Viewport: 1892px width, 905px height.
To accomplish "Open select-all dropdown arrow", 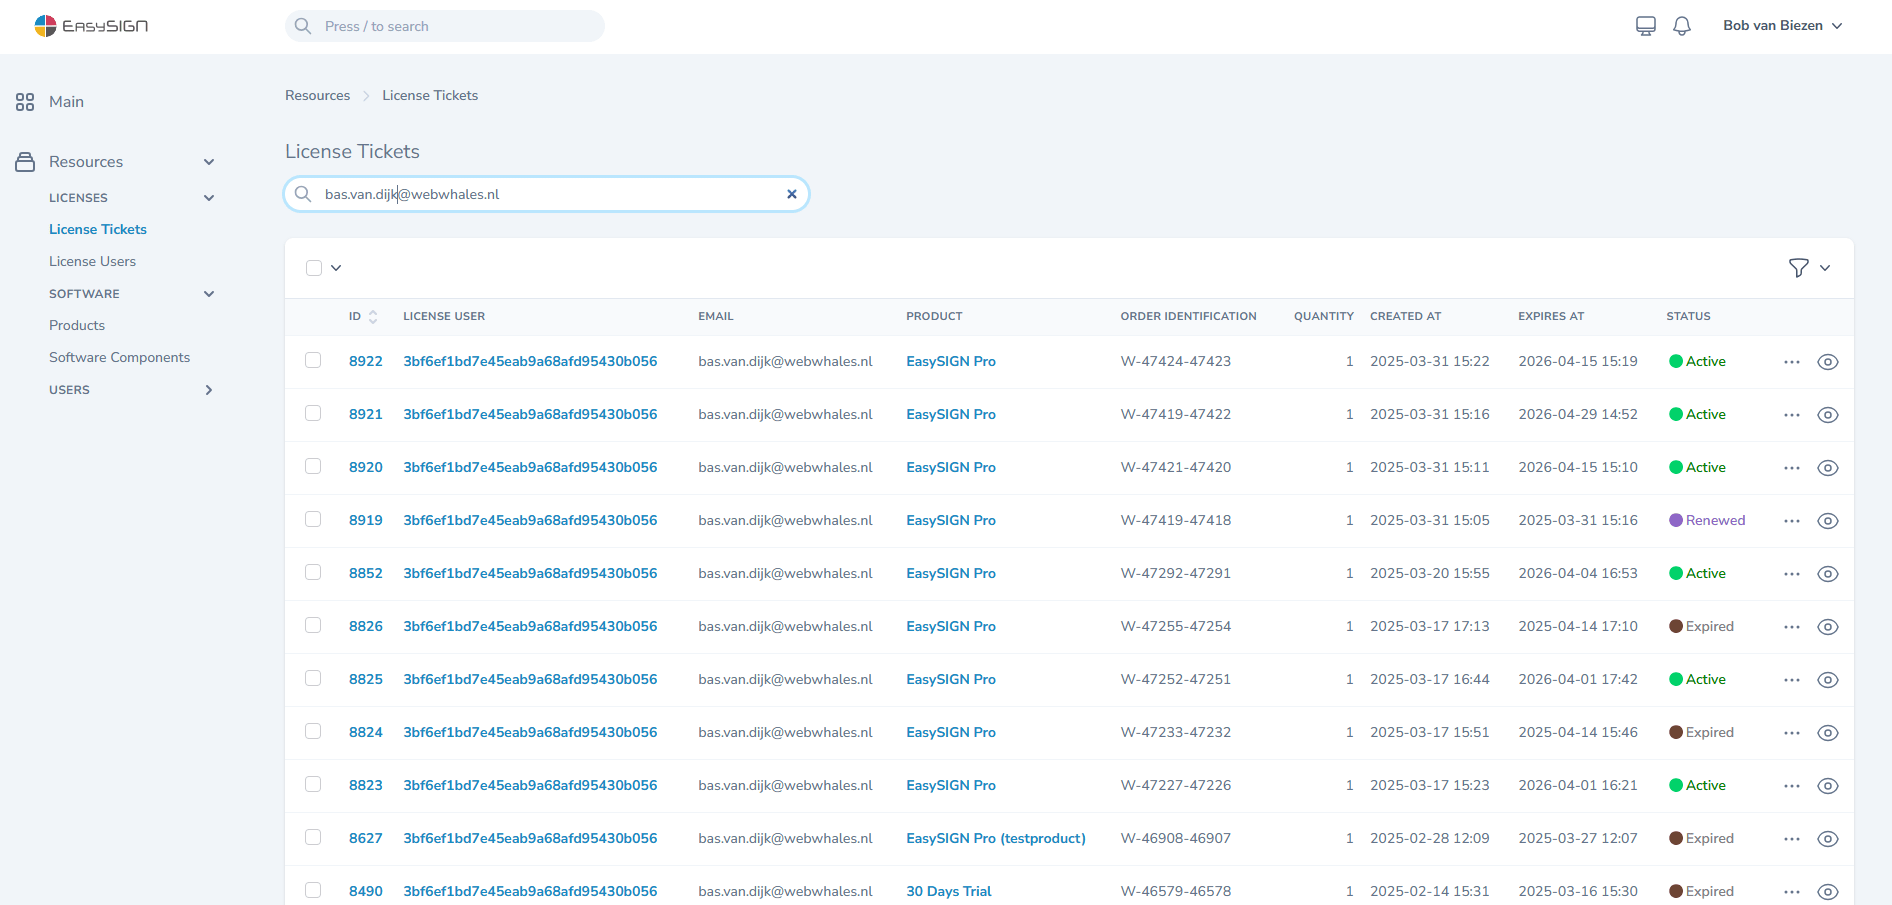I will [x=336, y=268].
